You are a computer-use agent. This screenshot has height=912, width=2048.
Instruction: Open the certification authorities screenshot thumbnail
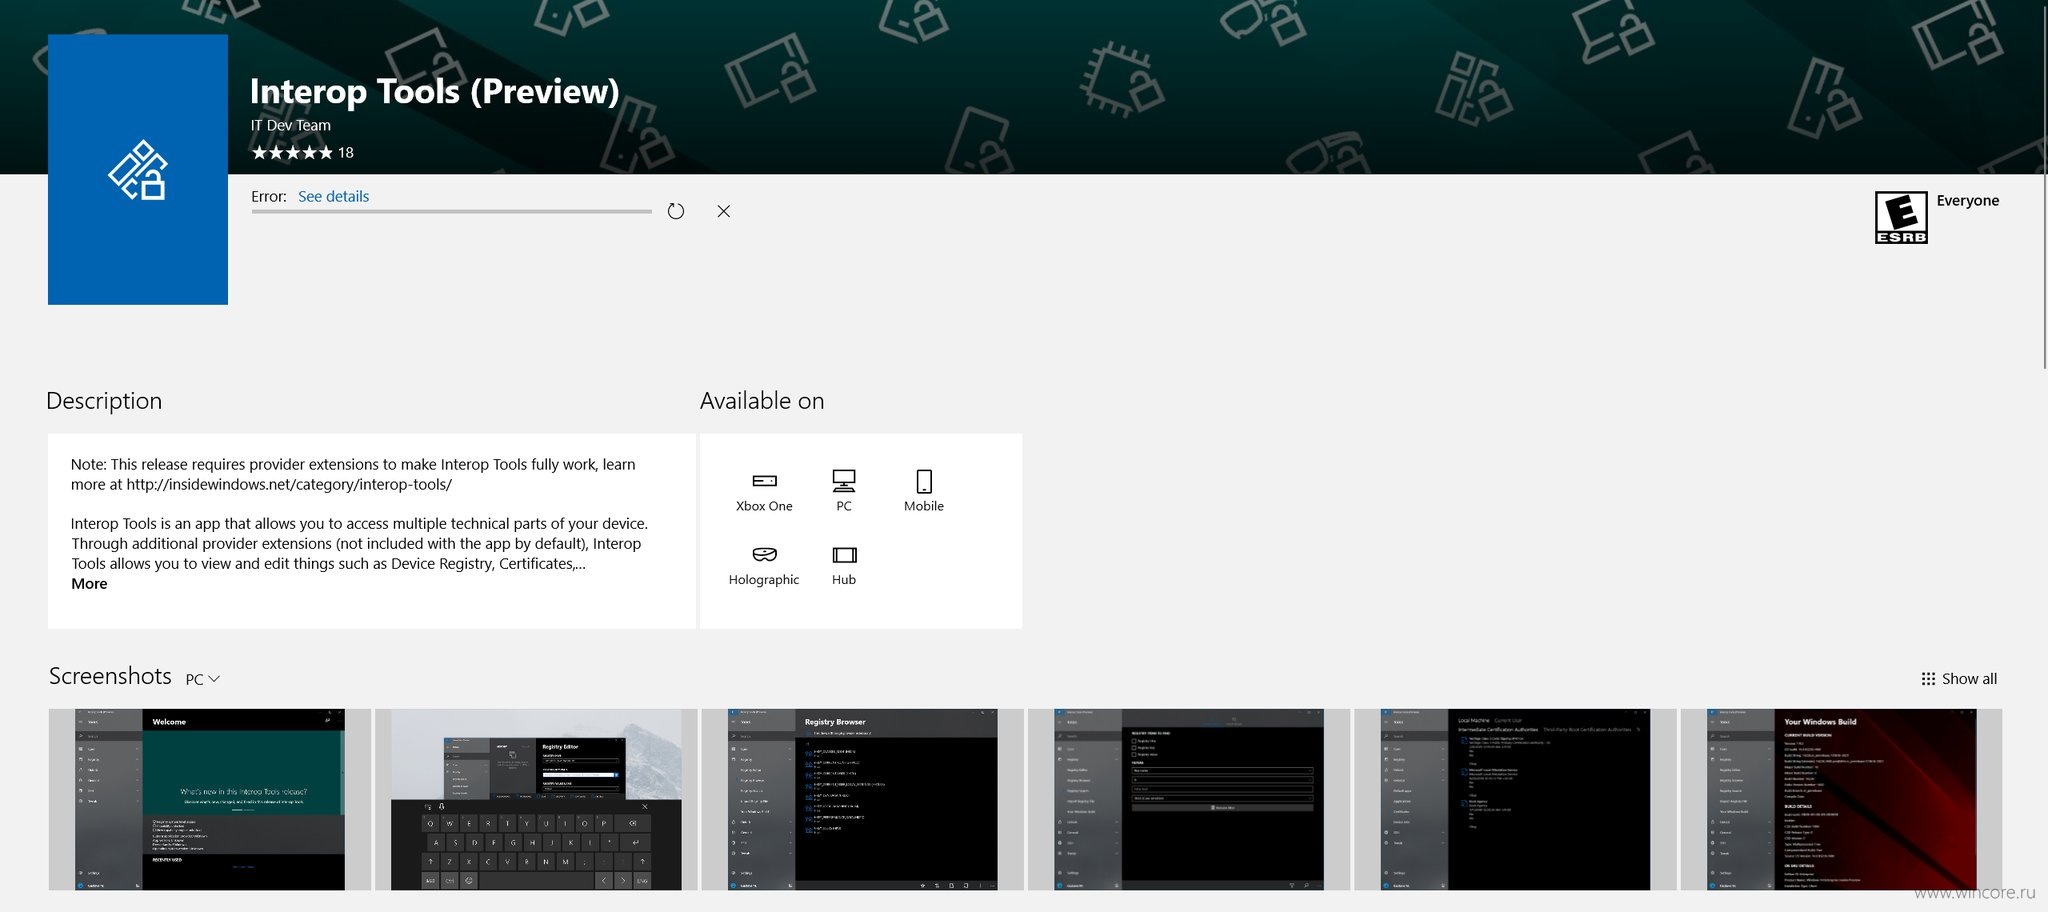[1515, 800]
